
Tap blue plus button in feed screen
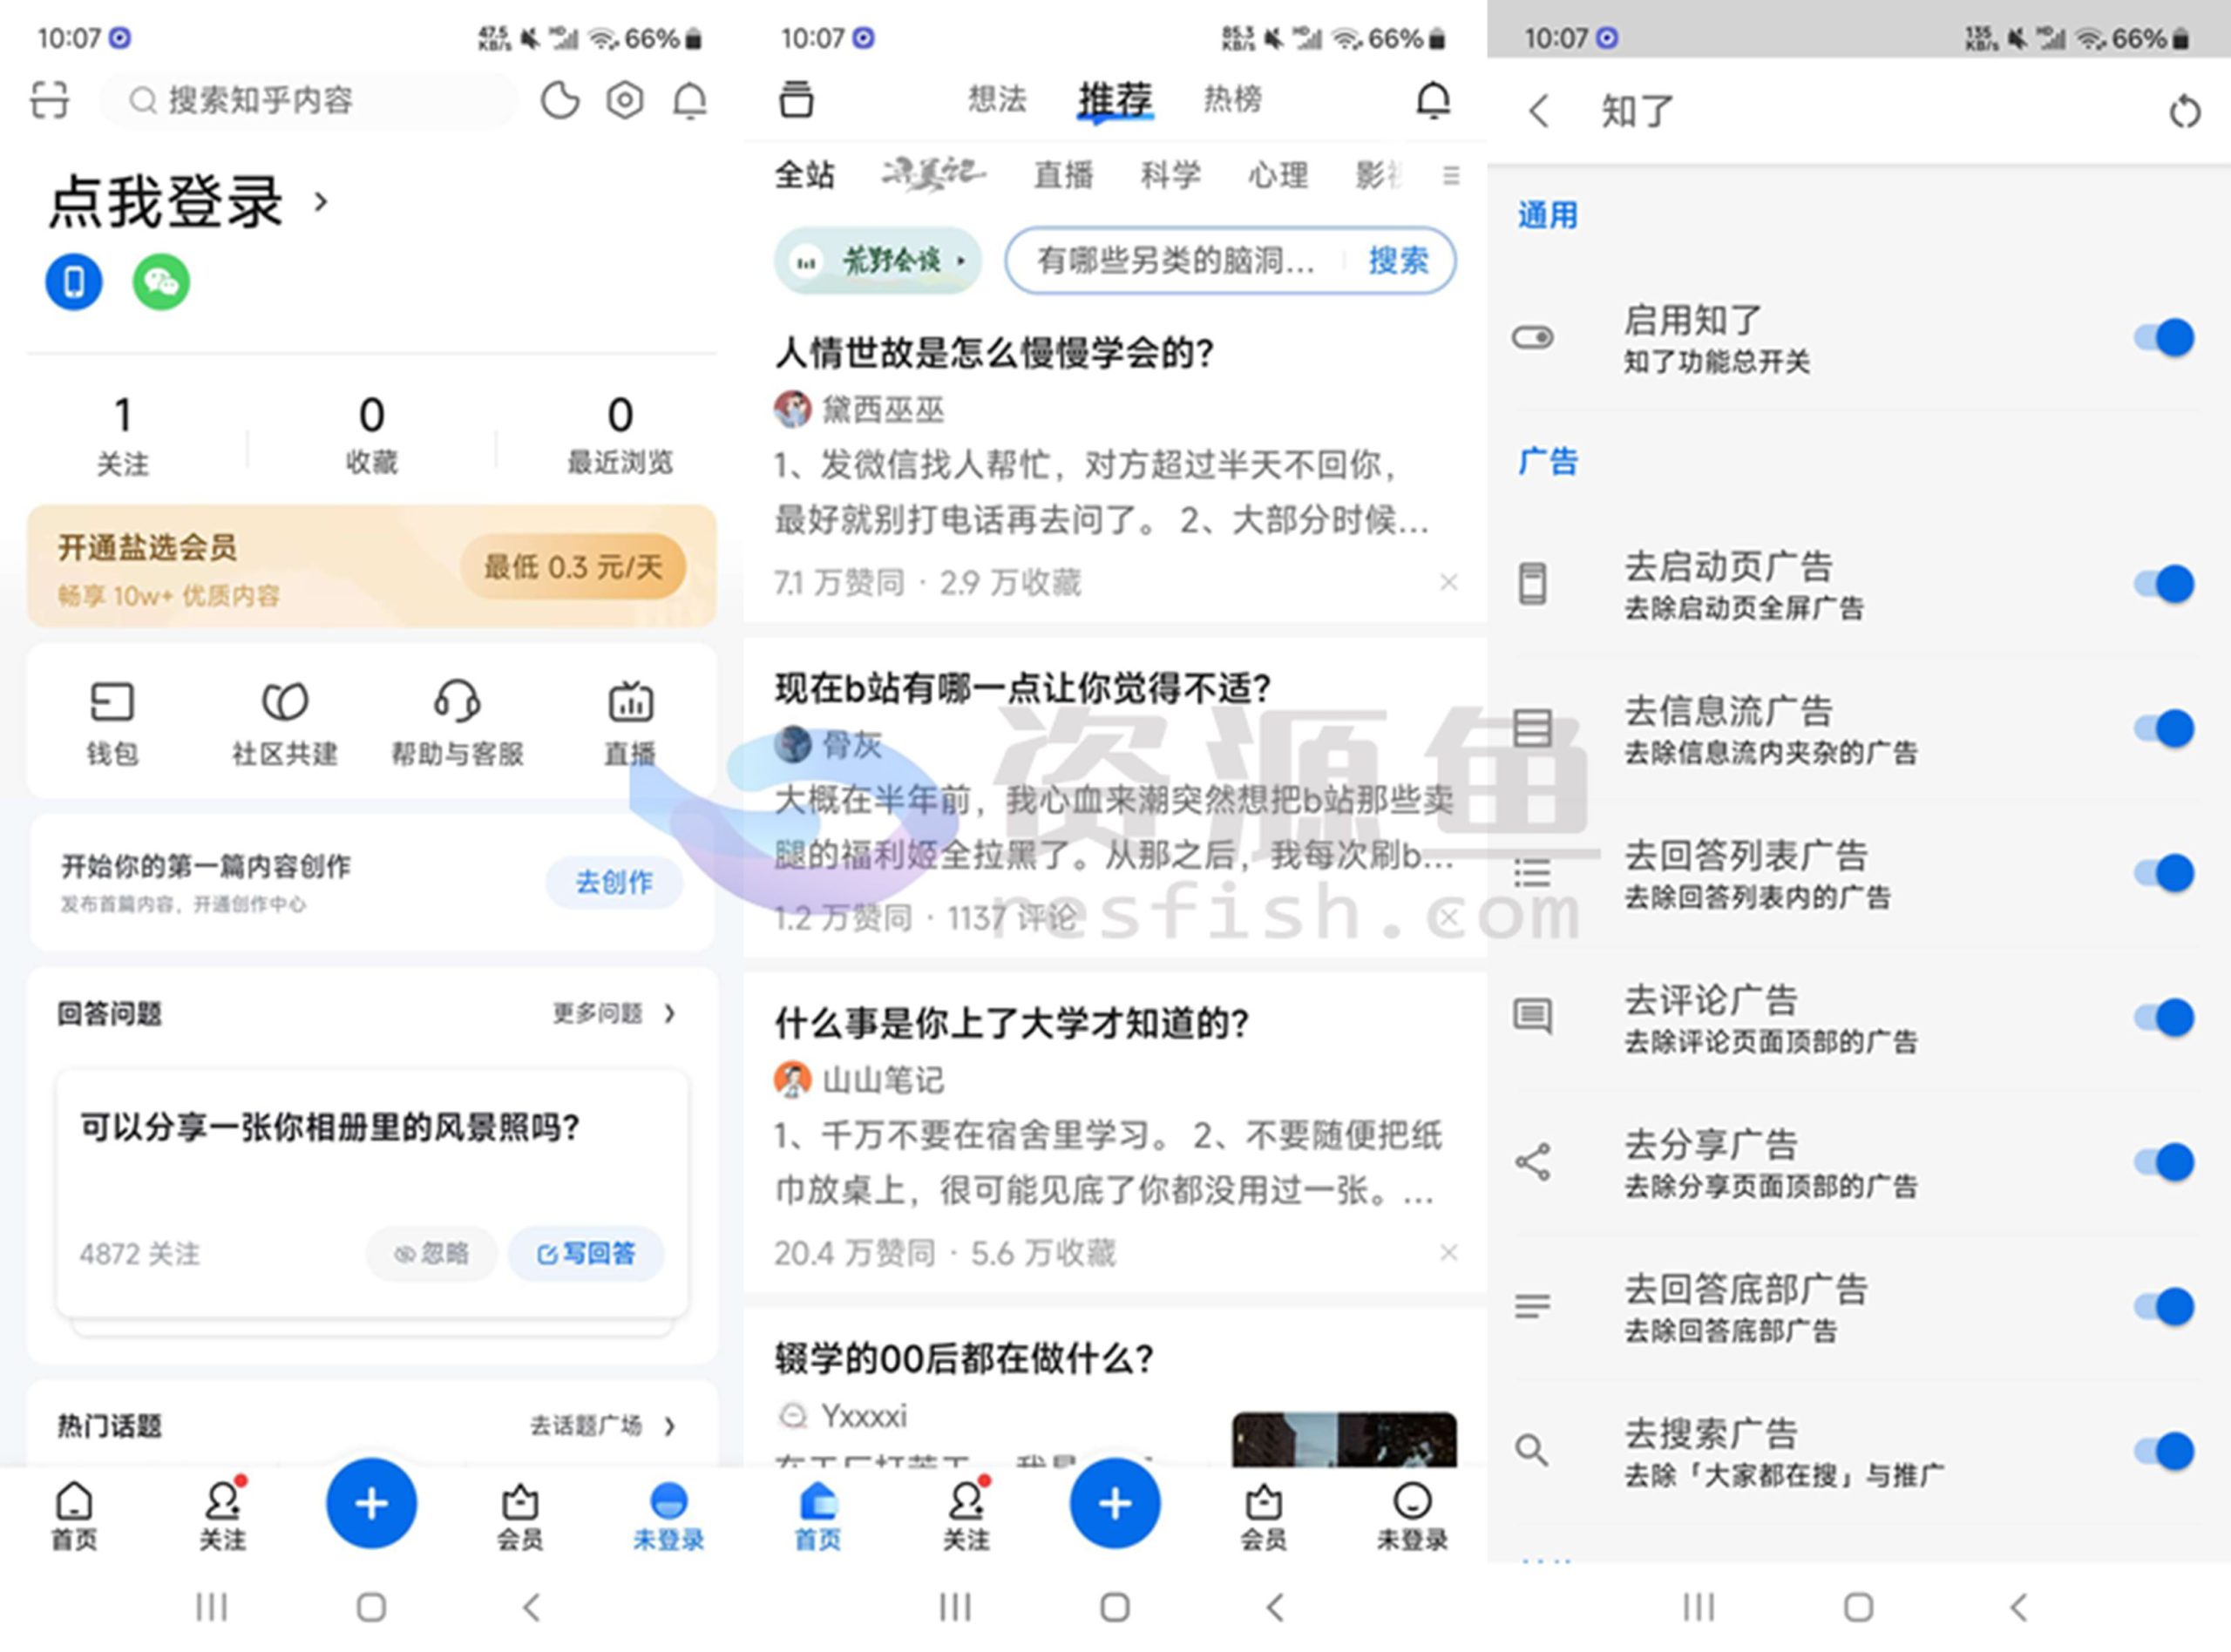[1115, 1503]
